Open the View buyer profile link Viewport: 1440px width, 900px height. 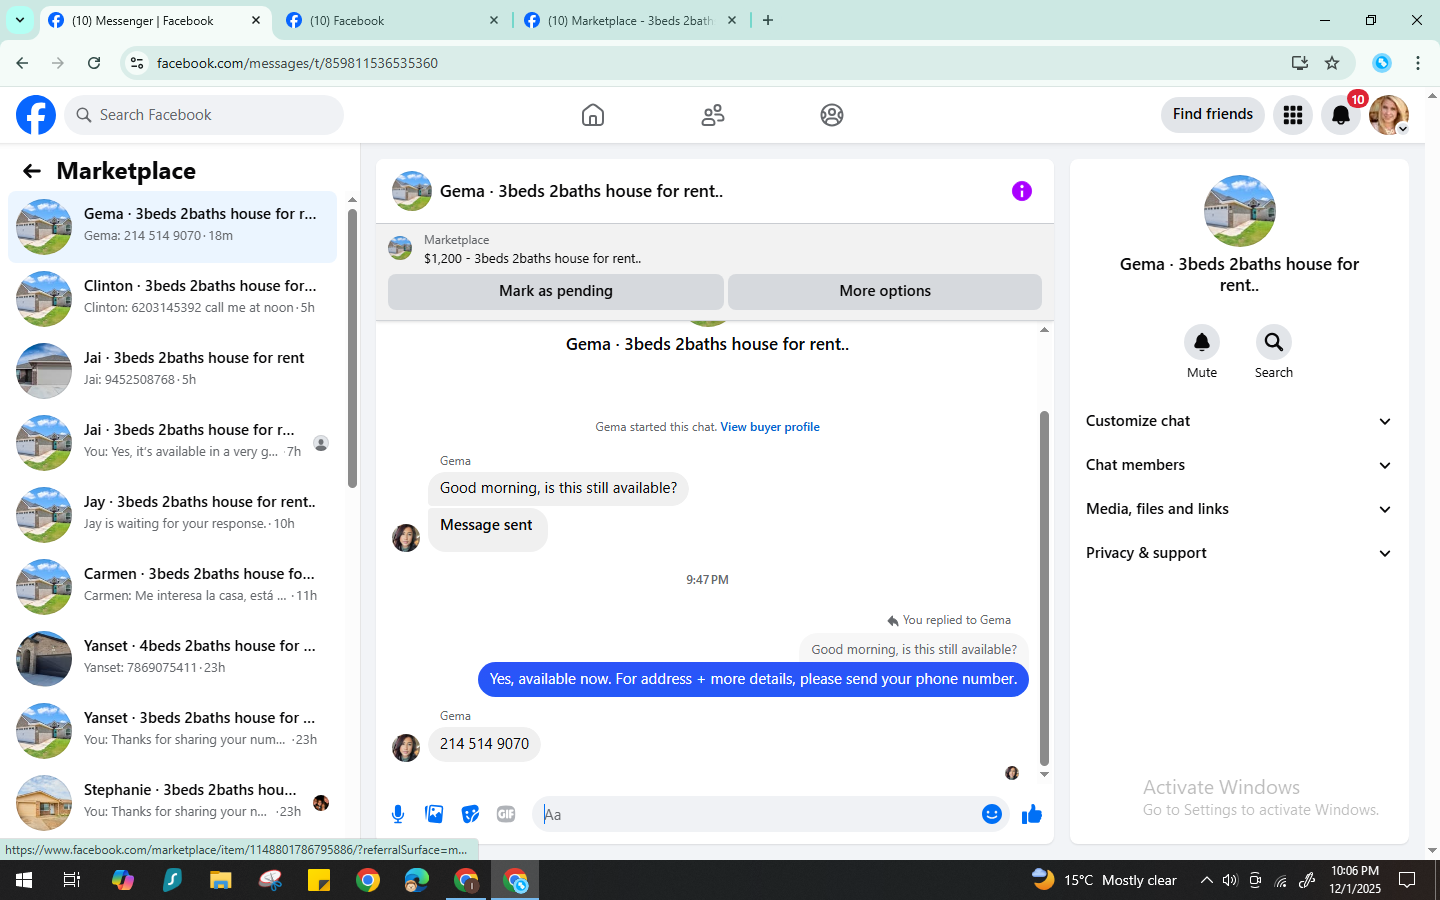(x=770, y=427)
